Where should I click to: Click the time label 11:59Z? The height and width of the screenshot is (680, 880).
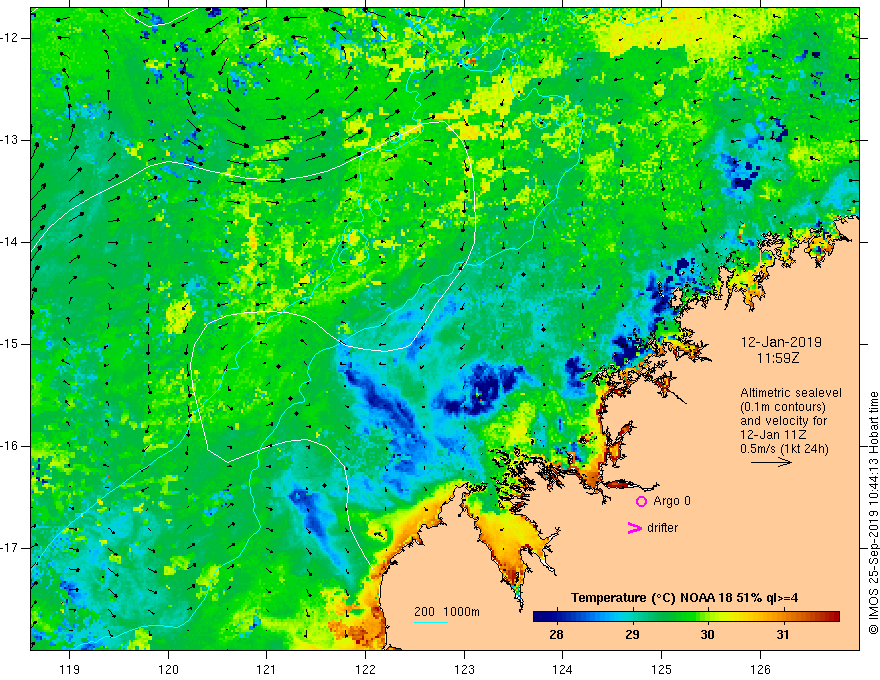coord(777,357)
